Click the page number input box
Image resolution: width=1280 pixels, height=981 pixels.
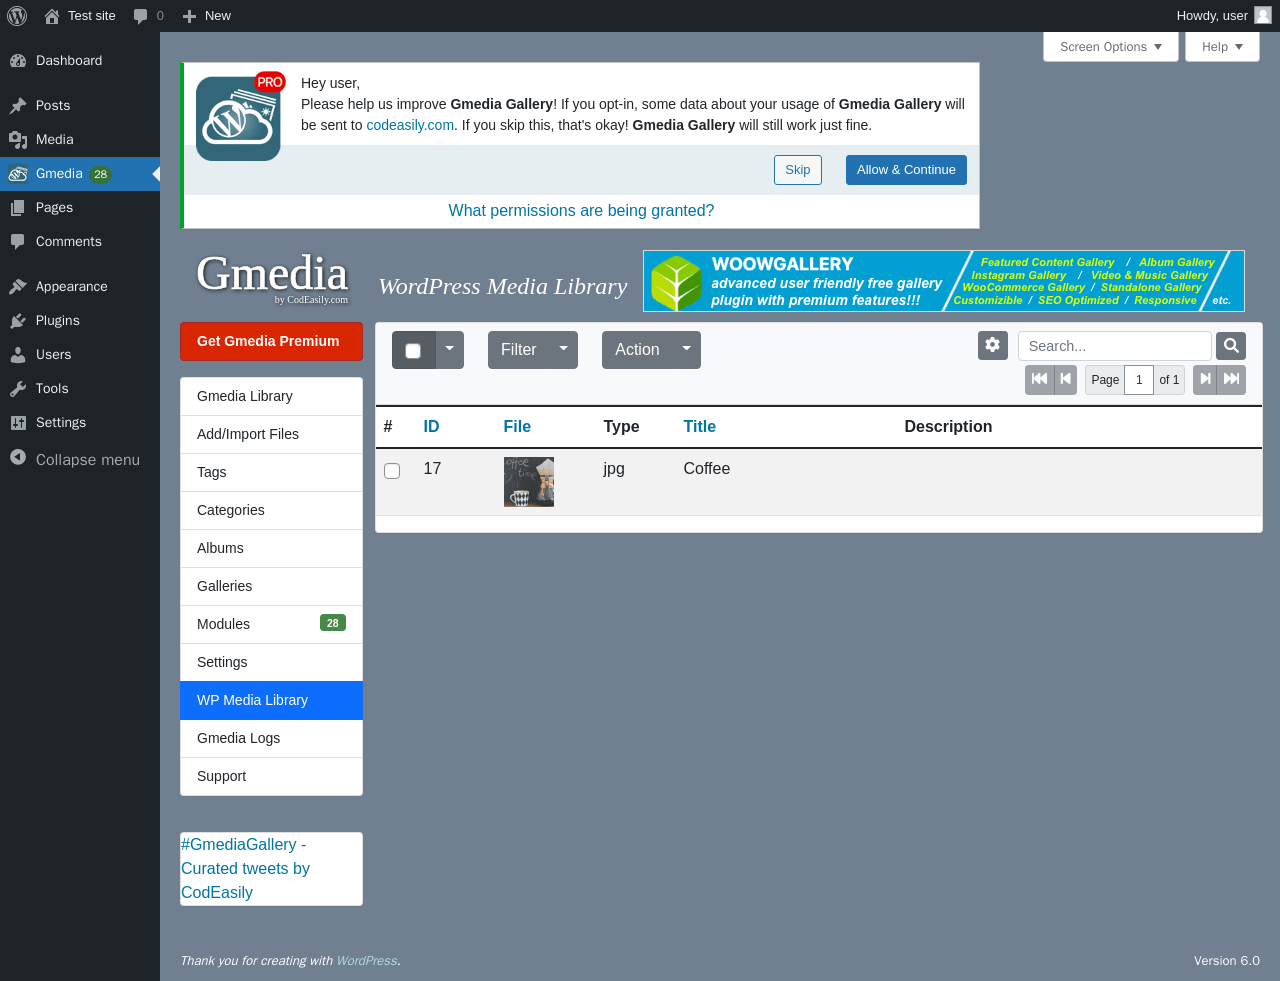[x=1139, y=380]
